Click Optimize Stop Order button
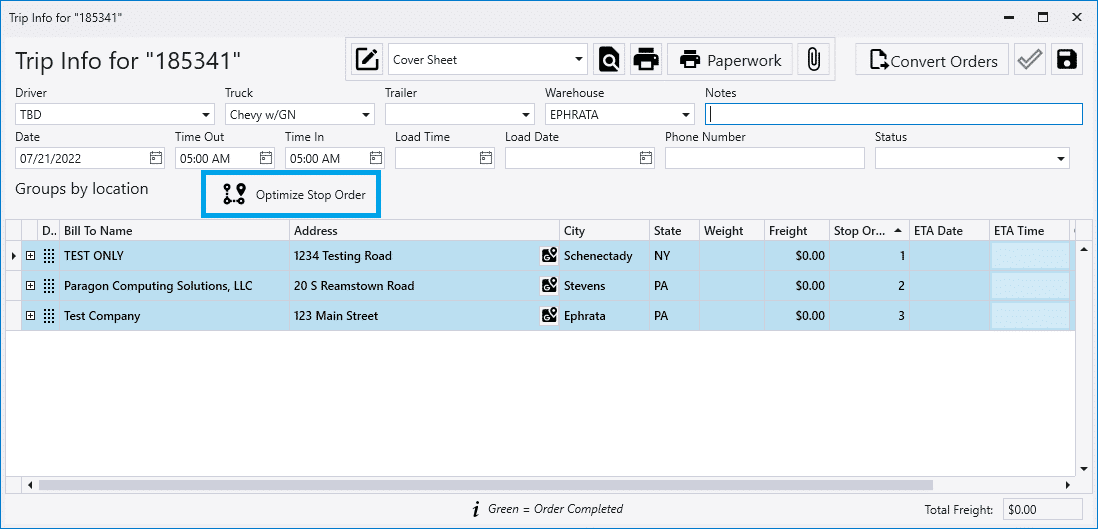 point(292,194)
